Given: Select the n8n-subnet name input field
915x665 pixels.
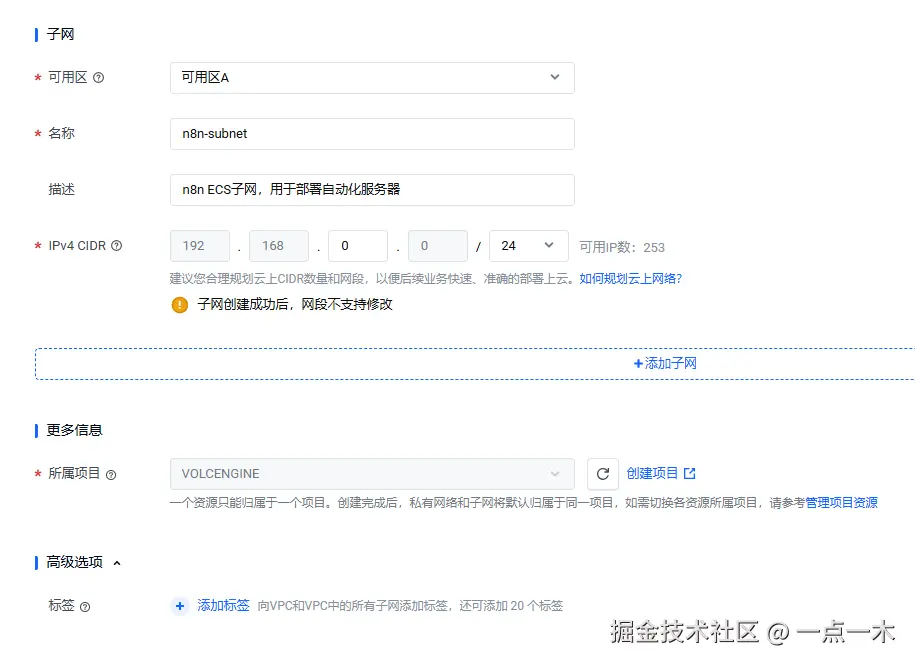Looking at the screenshot, I should point(372,133).
